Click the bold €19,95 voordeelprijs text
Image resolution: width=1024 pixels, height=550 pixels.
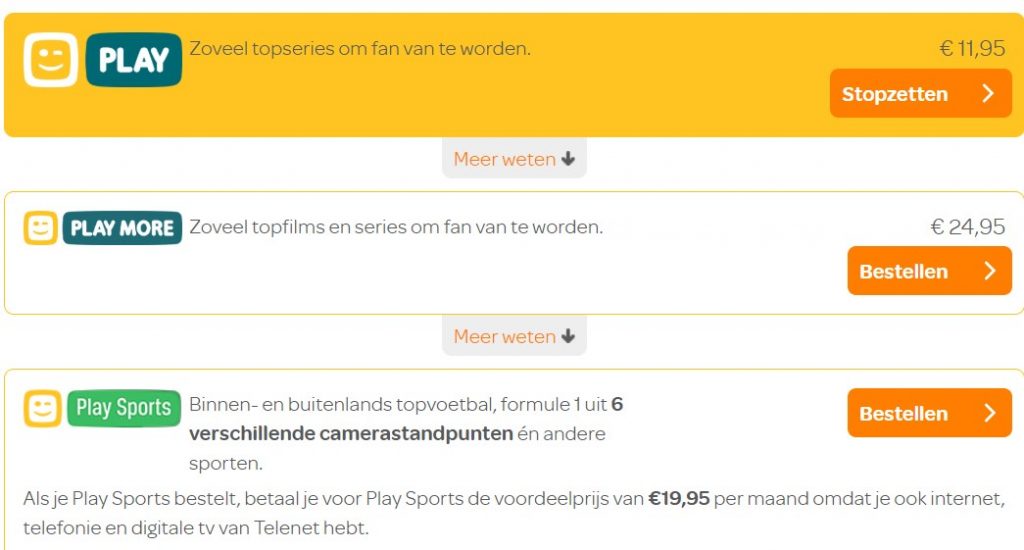coord(679,499)
